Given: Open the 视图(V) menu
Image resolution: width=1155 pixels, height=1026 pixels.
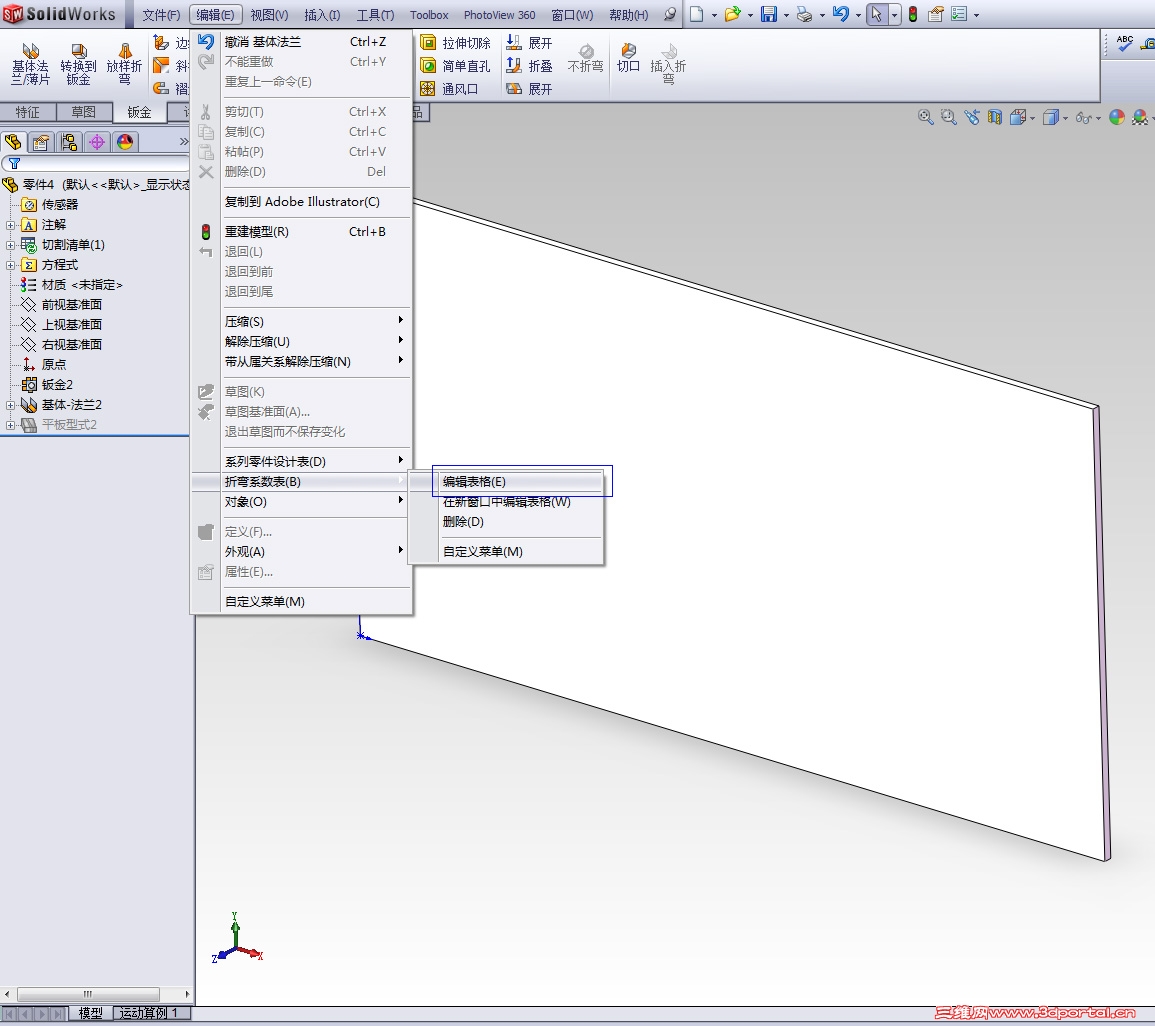Looking at the screenshot, I should pyautogui.click(x=269, y=15).
